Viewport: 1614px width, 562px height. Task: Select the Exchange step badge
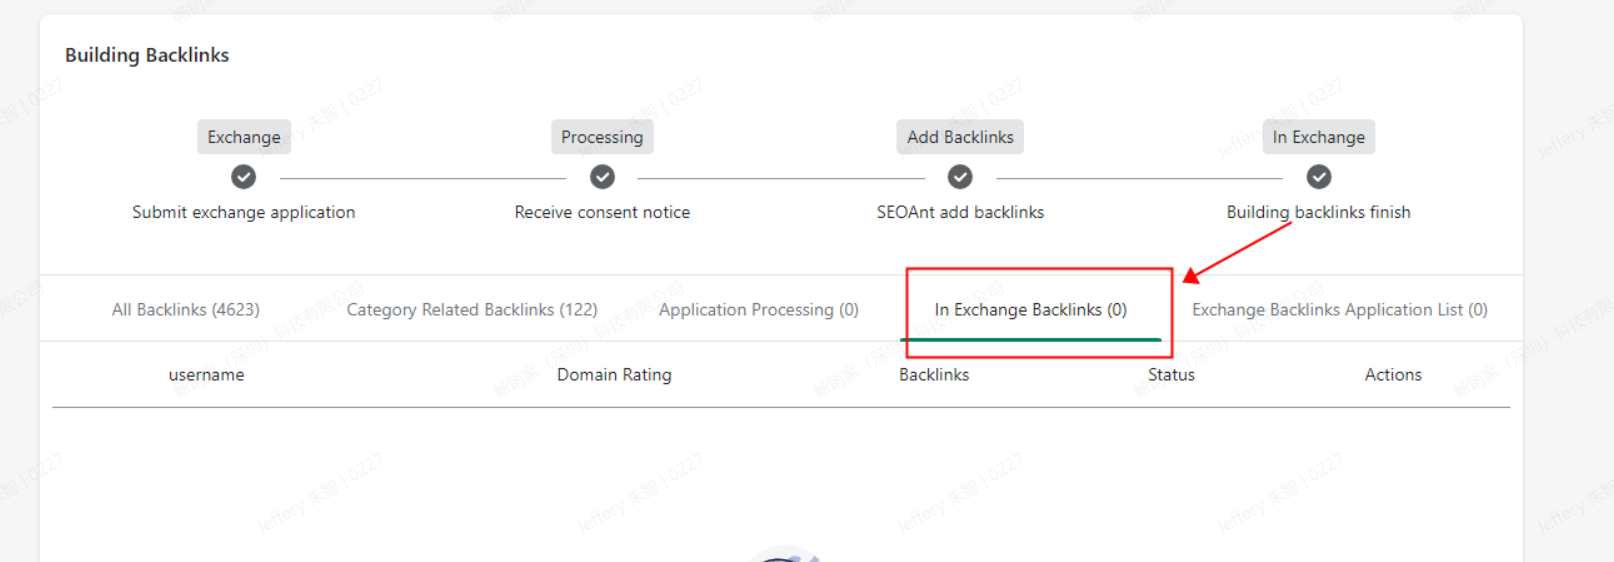pyautogui.click(x=244, y=137)
